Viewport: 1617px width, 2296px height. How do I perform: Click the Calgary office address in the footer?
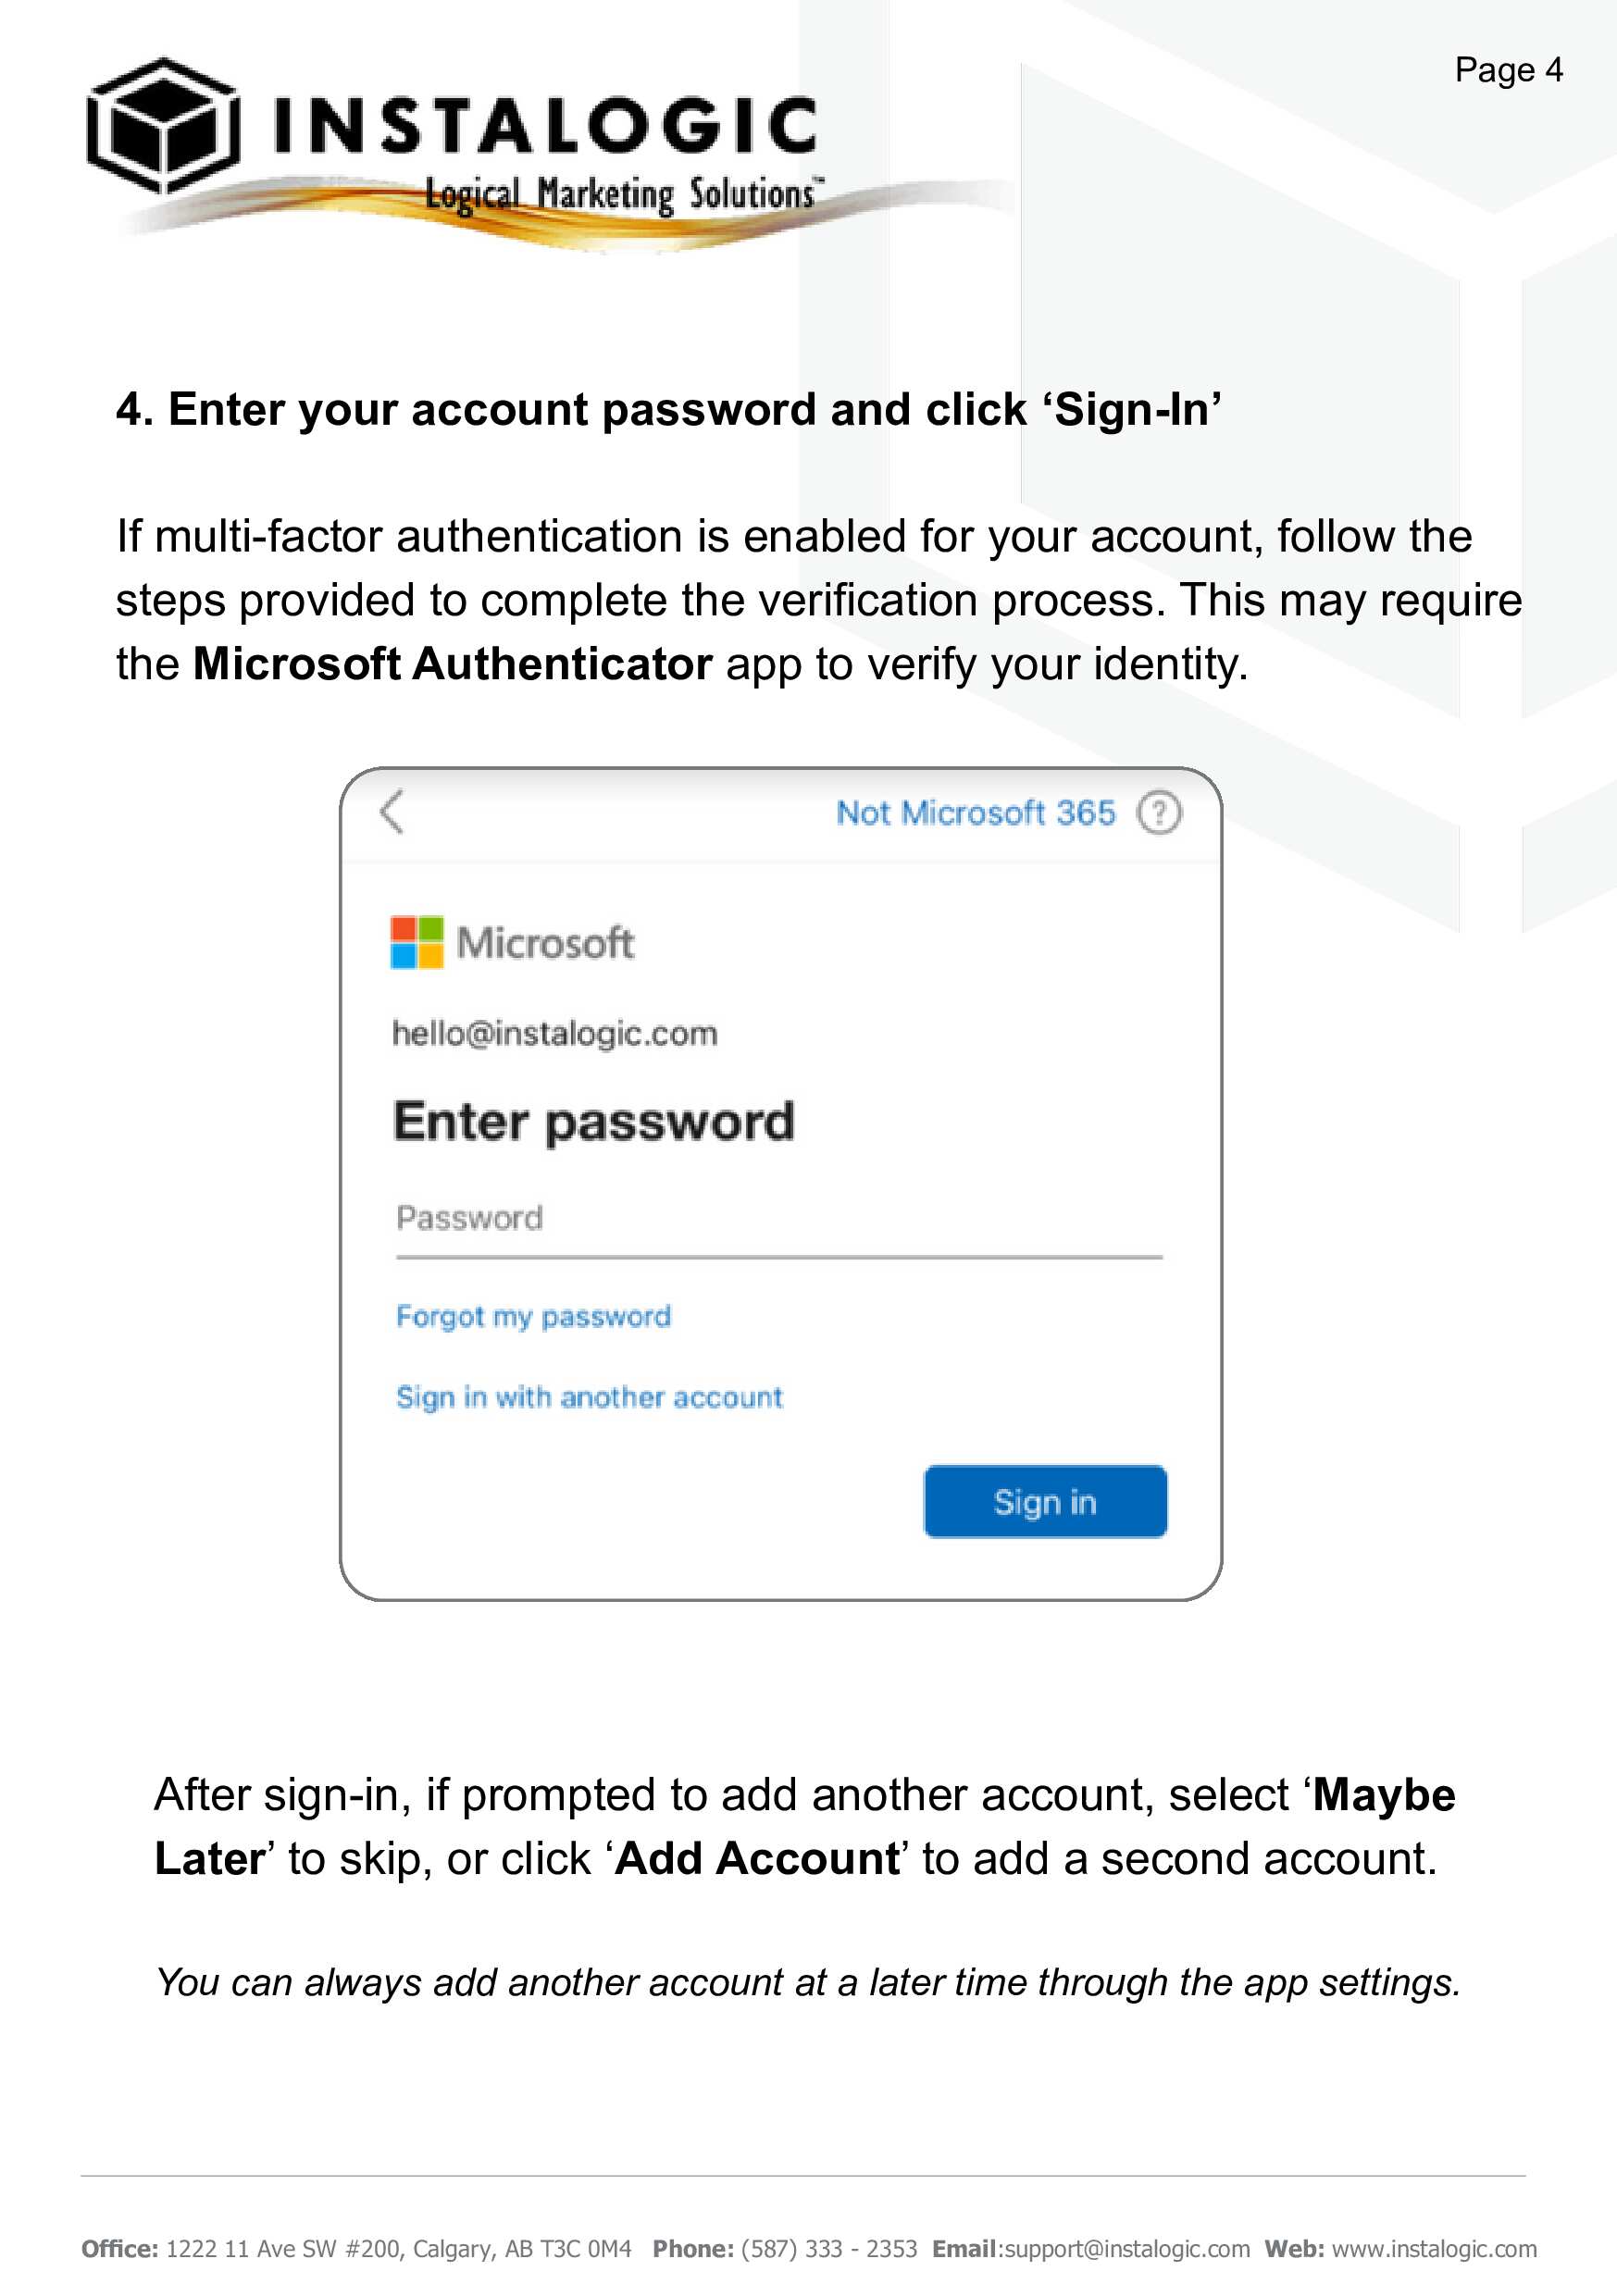click(398, 2249)
